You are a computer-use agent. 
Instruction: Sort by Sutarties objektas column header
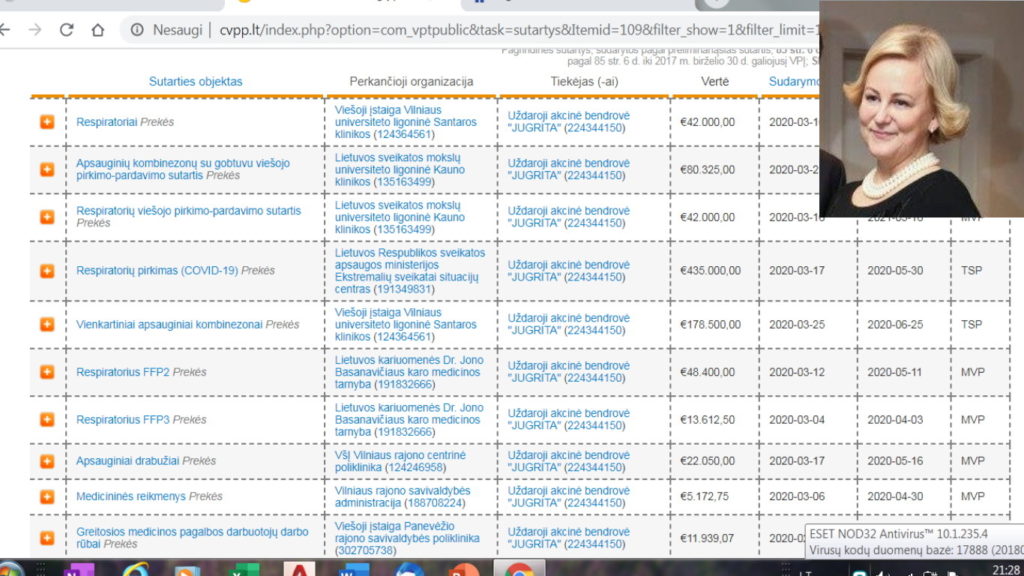pos(195,82)
